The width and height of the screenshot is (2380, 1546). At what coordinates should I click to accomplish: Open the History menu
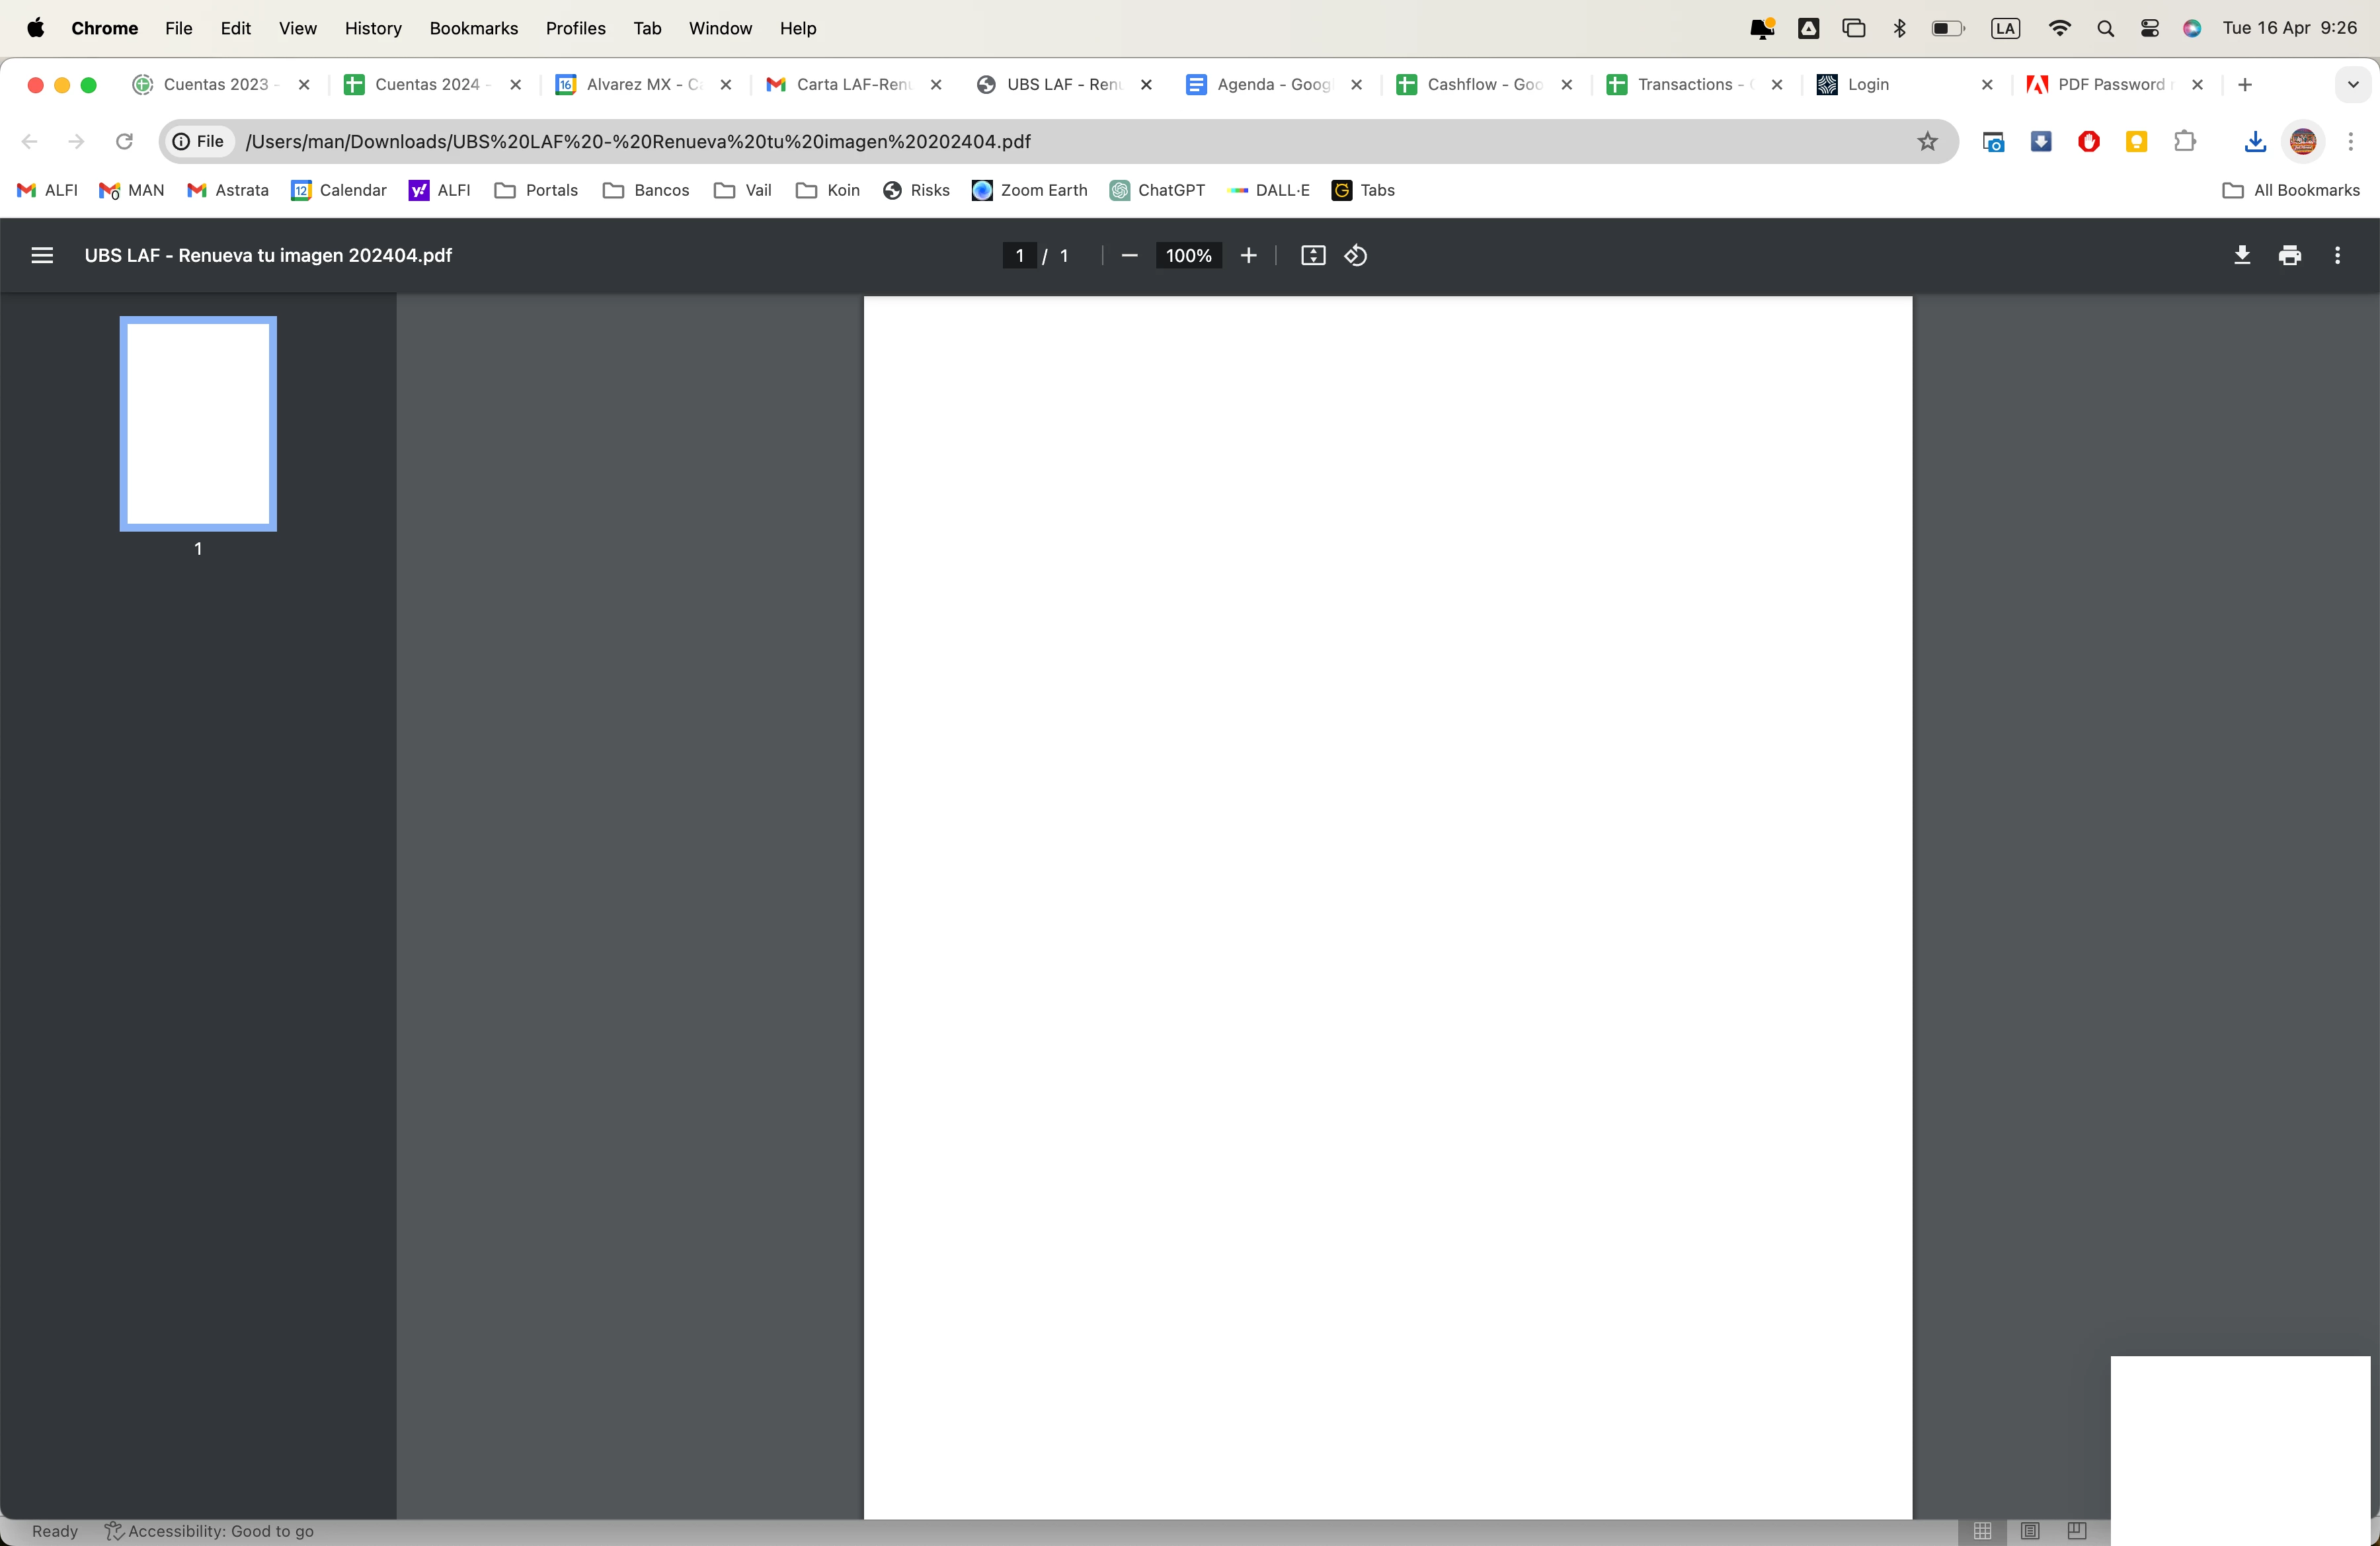click(373, 28)
